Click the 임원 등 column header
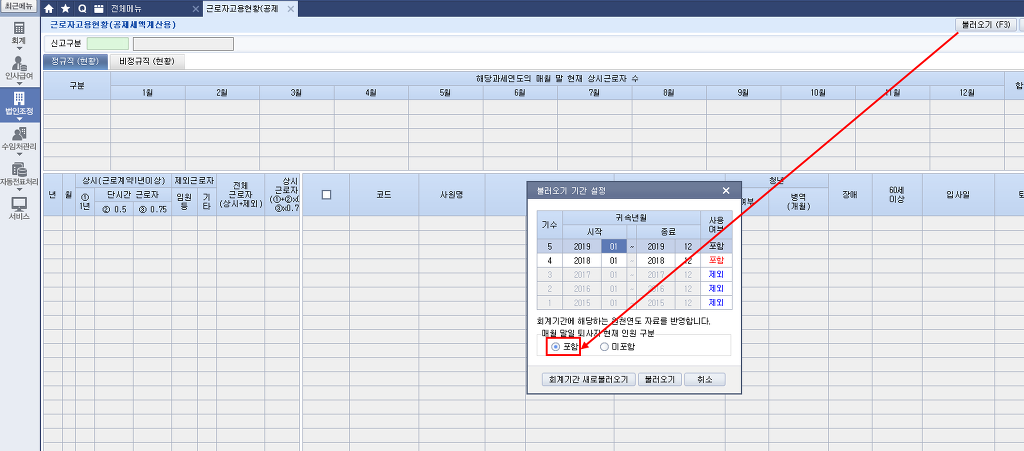The width and height of the screenshot is (1024, 451). click(184, 202)
